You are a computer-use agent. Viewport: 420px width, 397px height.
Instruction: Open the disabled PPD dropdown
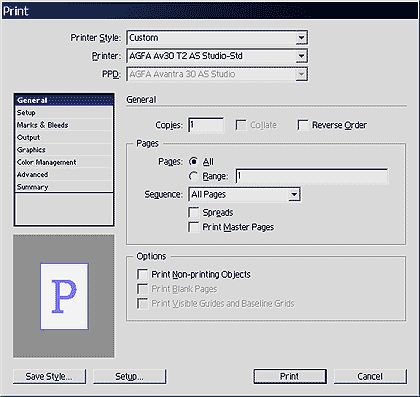(x=217, y=74)
